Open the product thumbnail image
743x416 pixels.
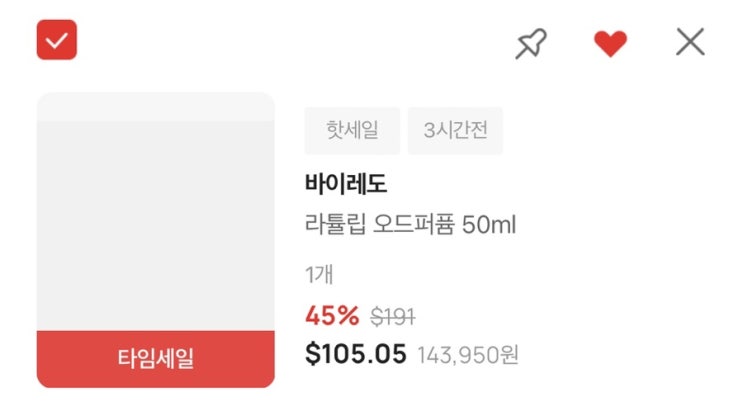pyautogui.click(x=155, y=220)
